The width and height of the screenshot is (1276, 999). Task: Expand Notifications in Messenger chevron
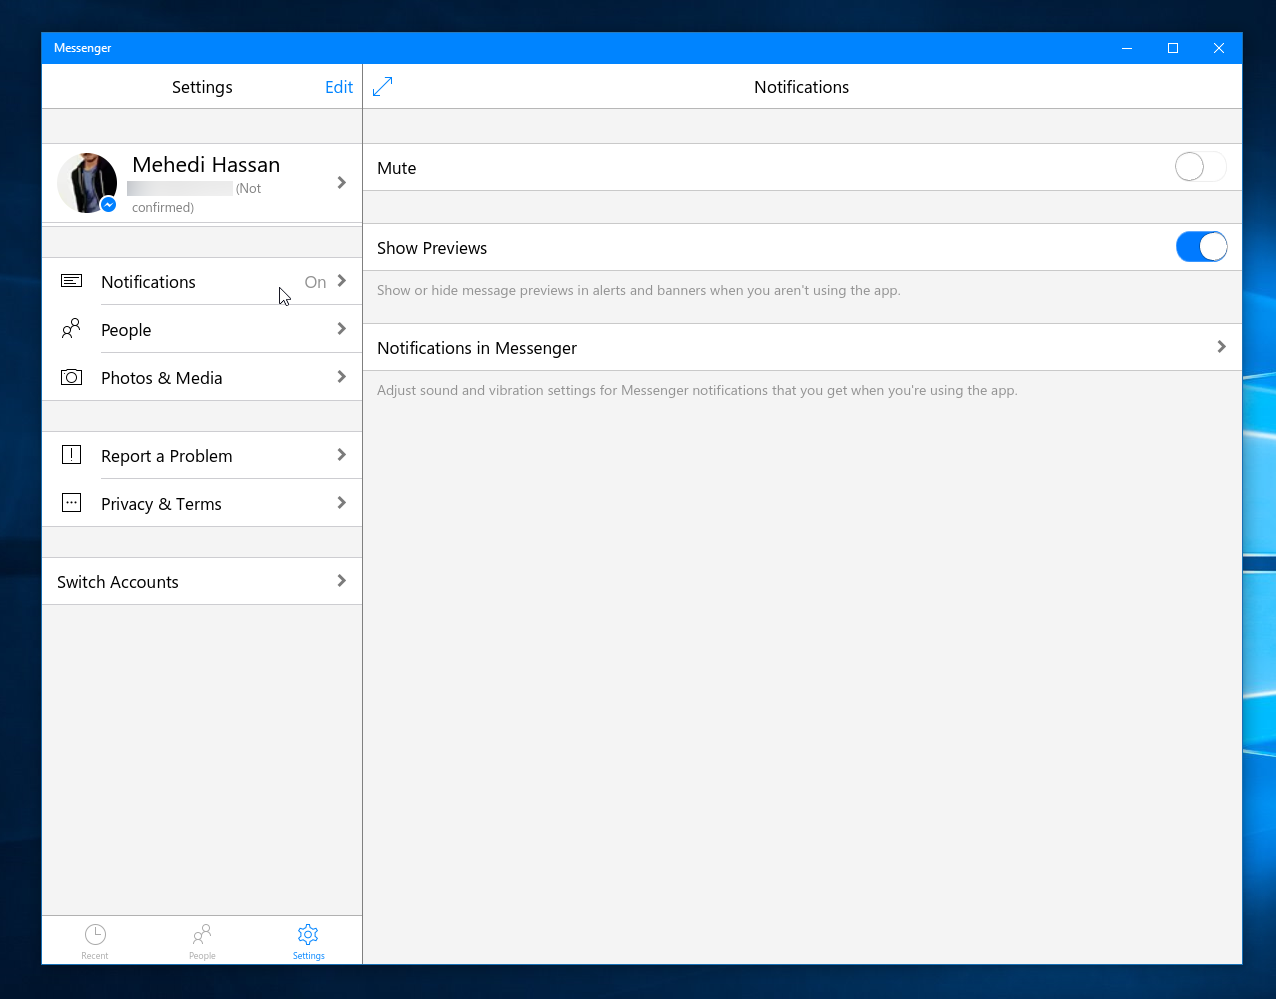[x=1222, y=347]
